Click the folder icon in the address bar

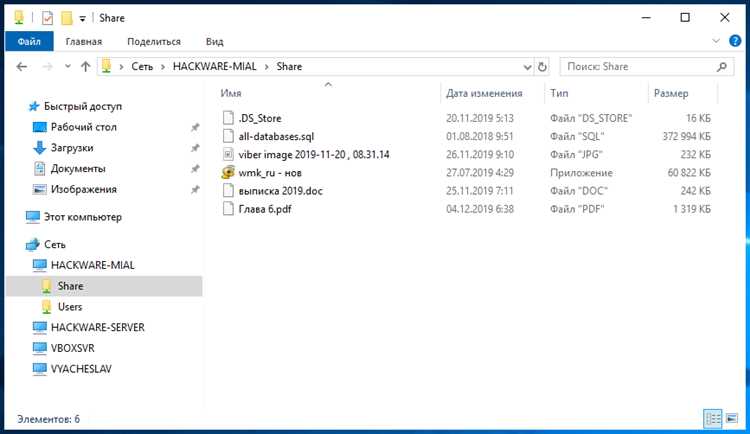107,67
